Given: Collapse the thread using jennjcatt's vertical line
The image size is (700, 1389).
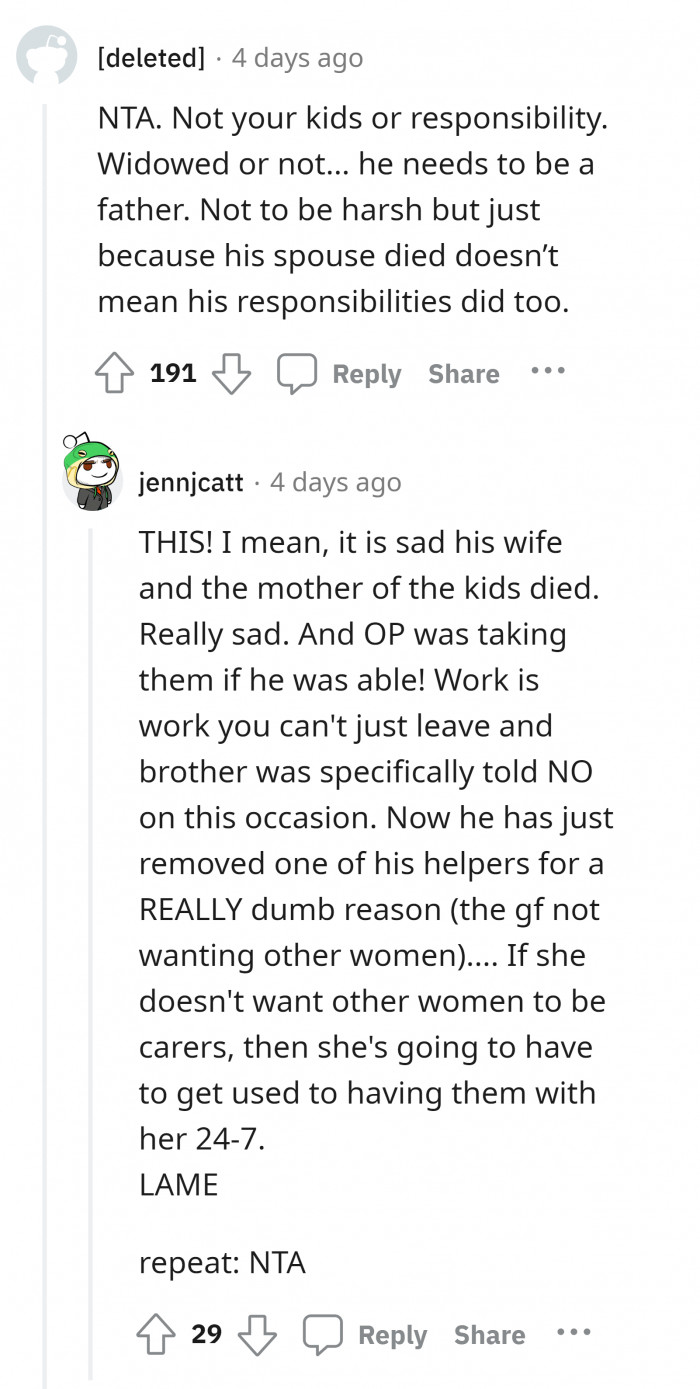Looking at the screenshot, I should point(89,900).
